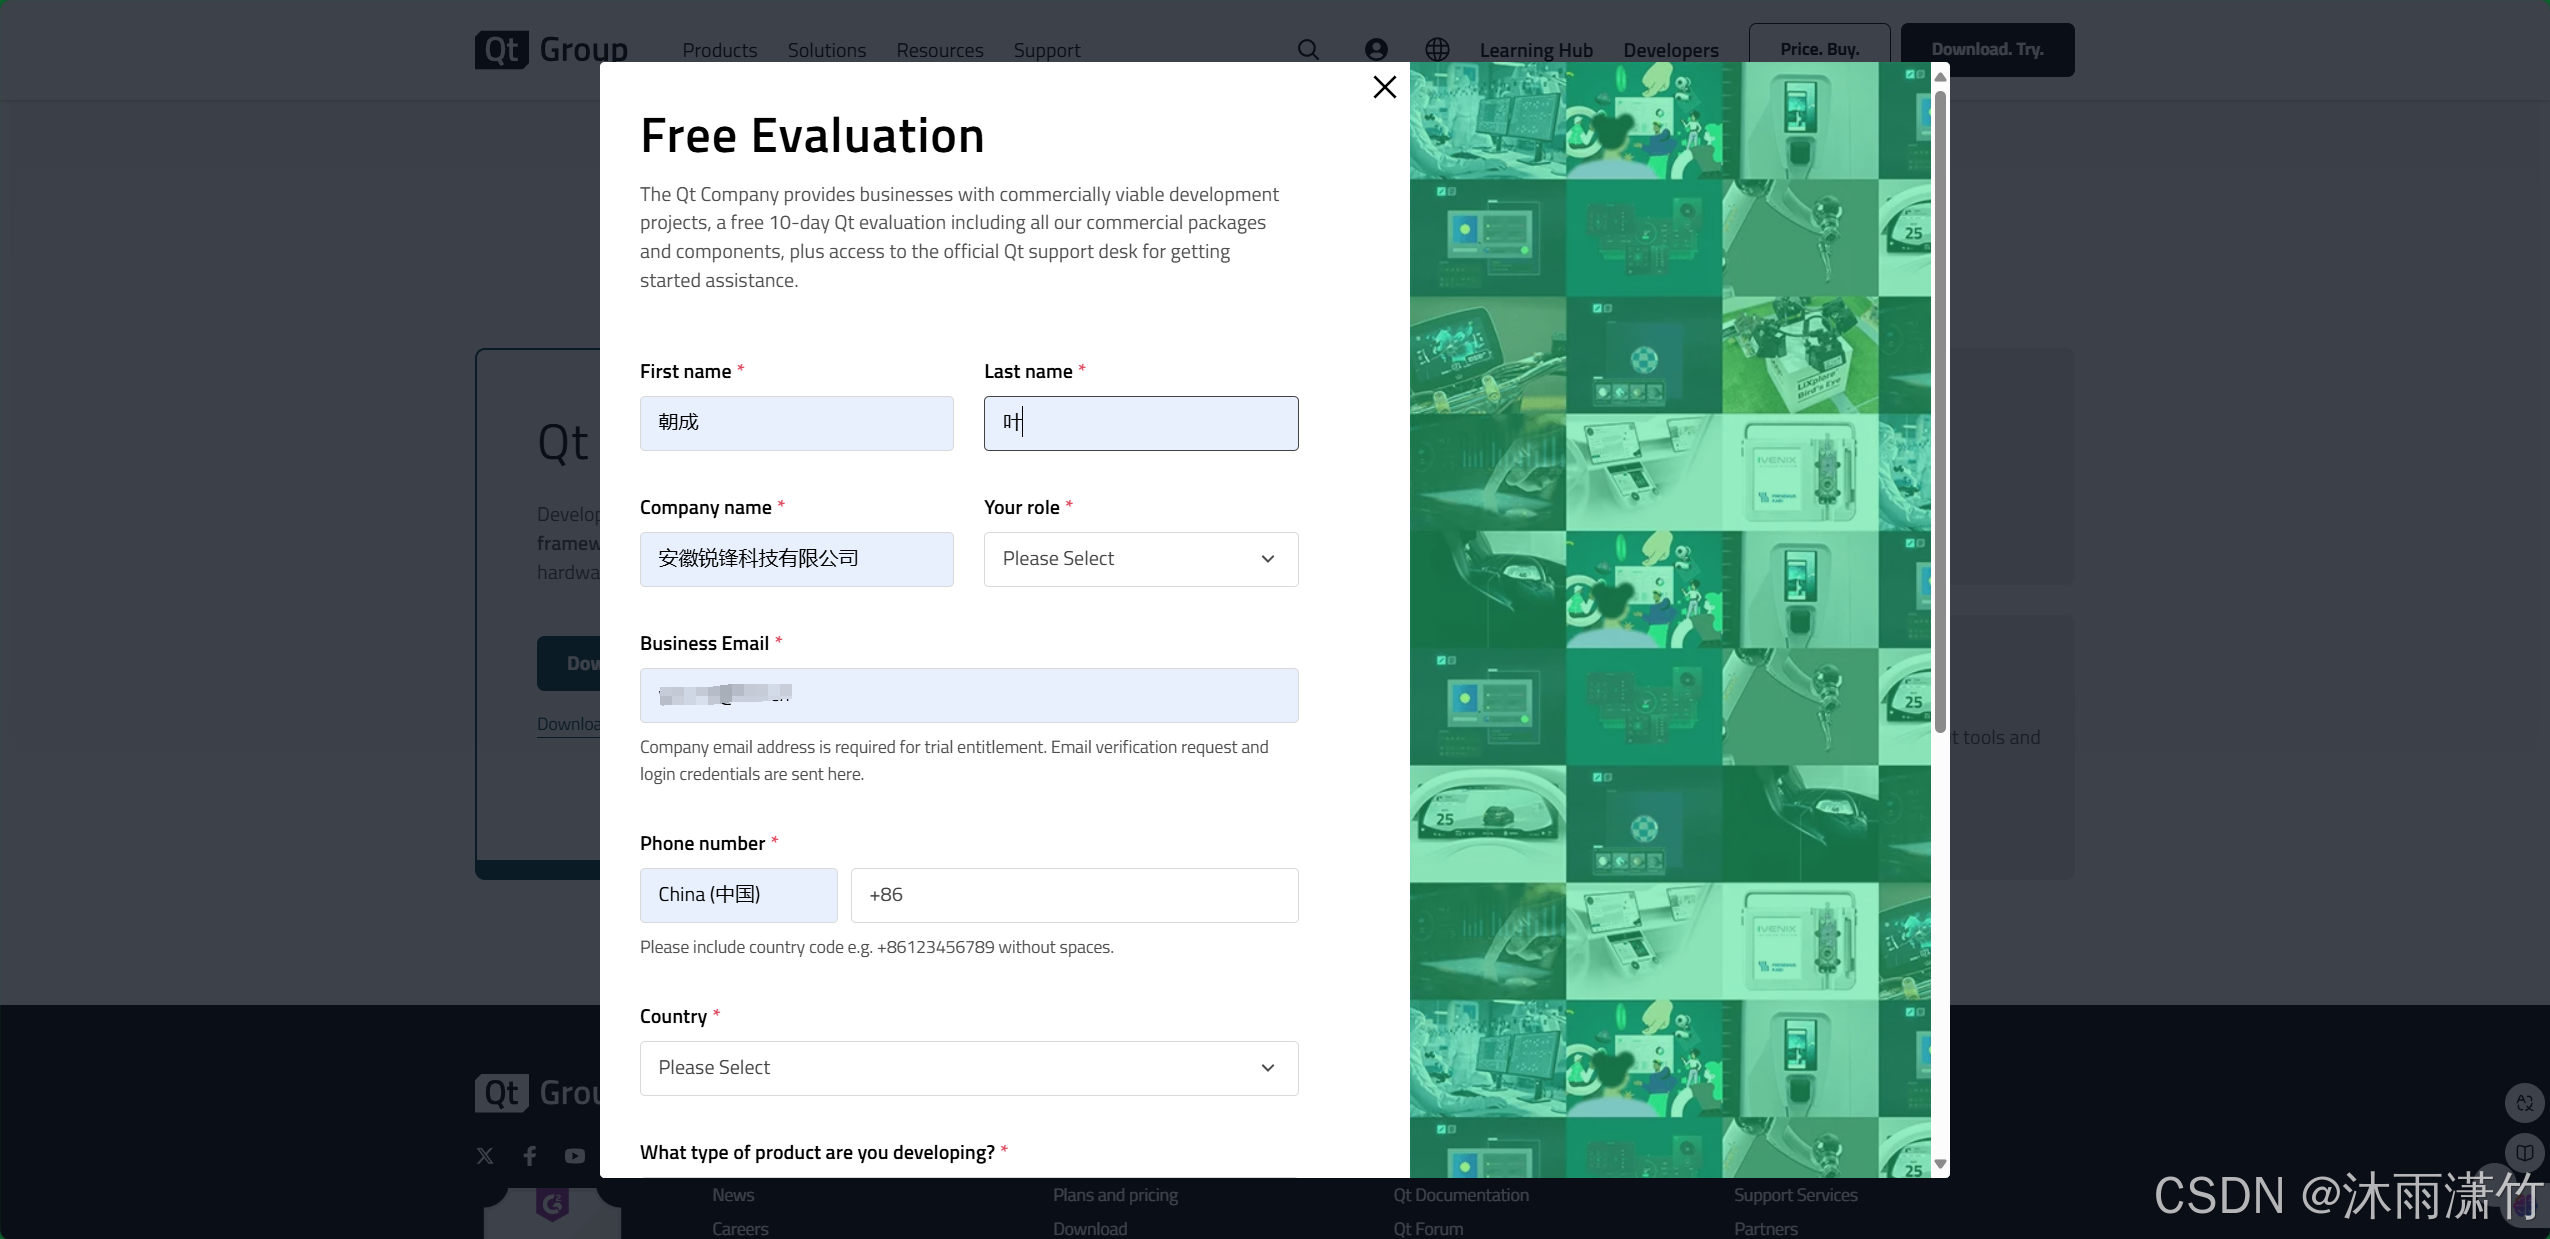Open Download footer link
The height and width of the screenshot is (1239, 2550).
[1090, 1229]
